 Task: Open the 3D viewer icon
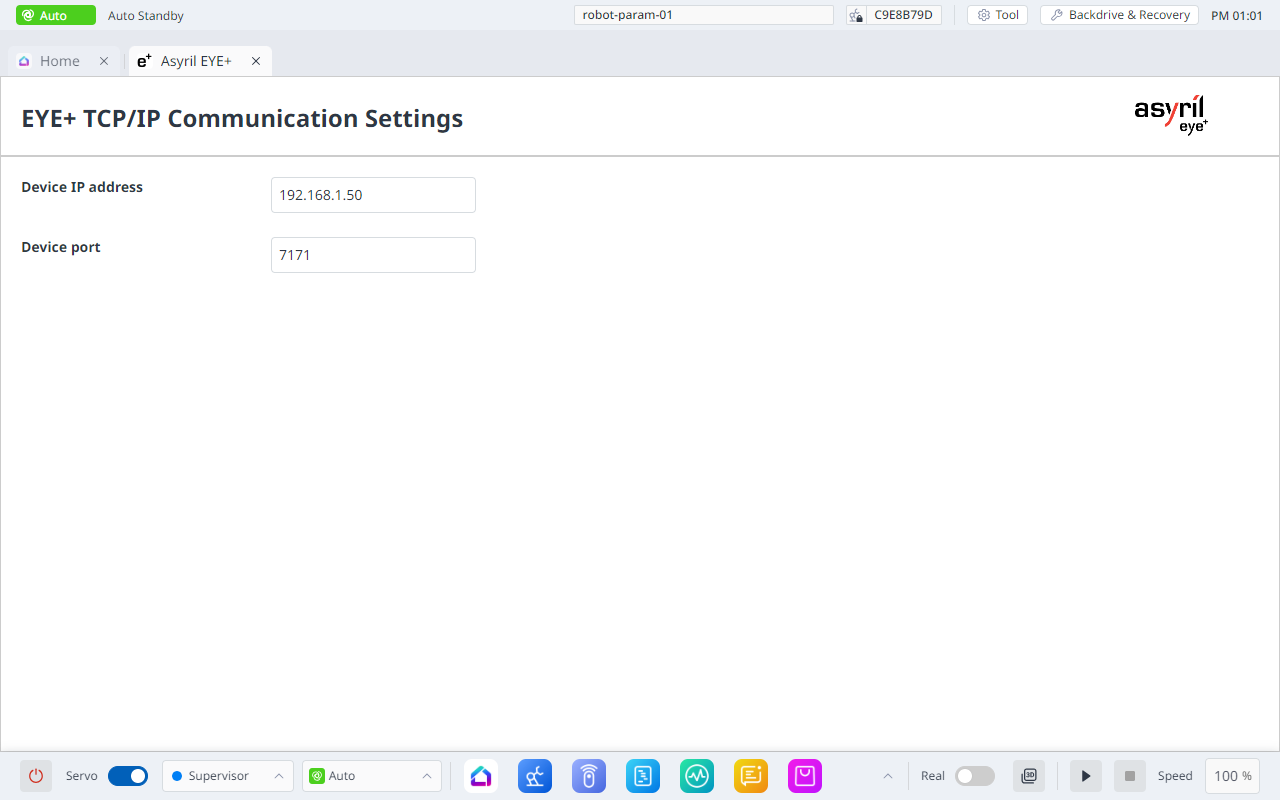pos(1029,776)
